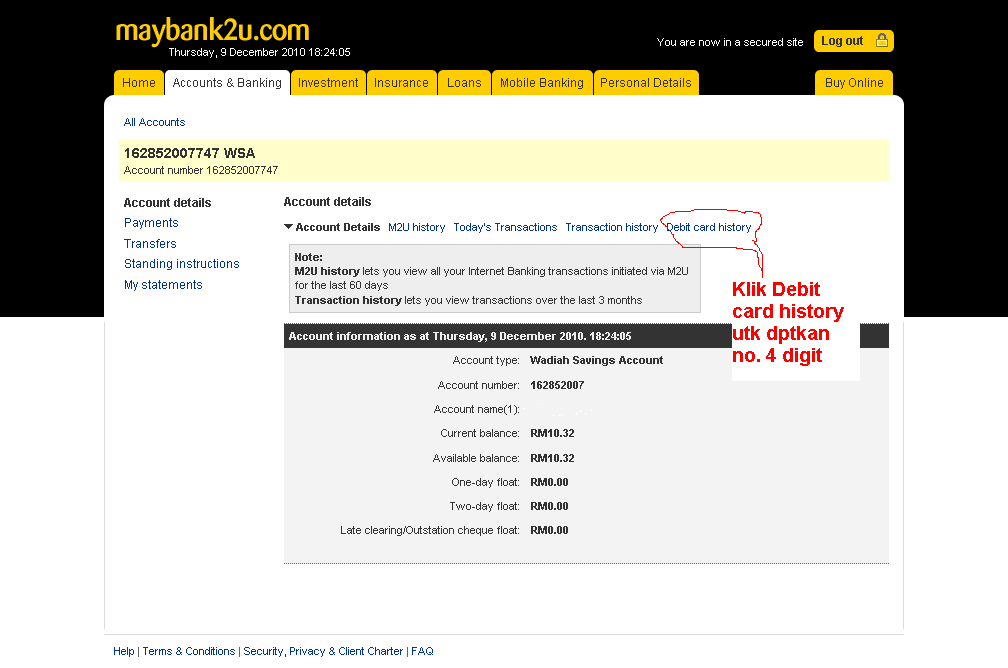Select the Two-day float value RM0.00

point(549,507)
